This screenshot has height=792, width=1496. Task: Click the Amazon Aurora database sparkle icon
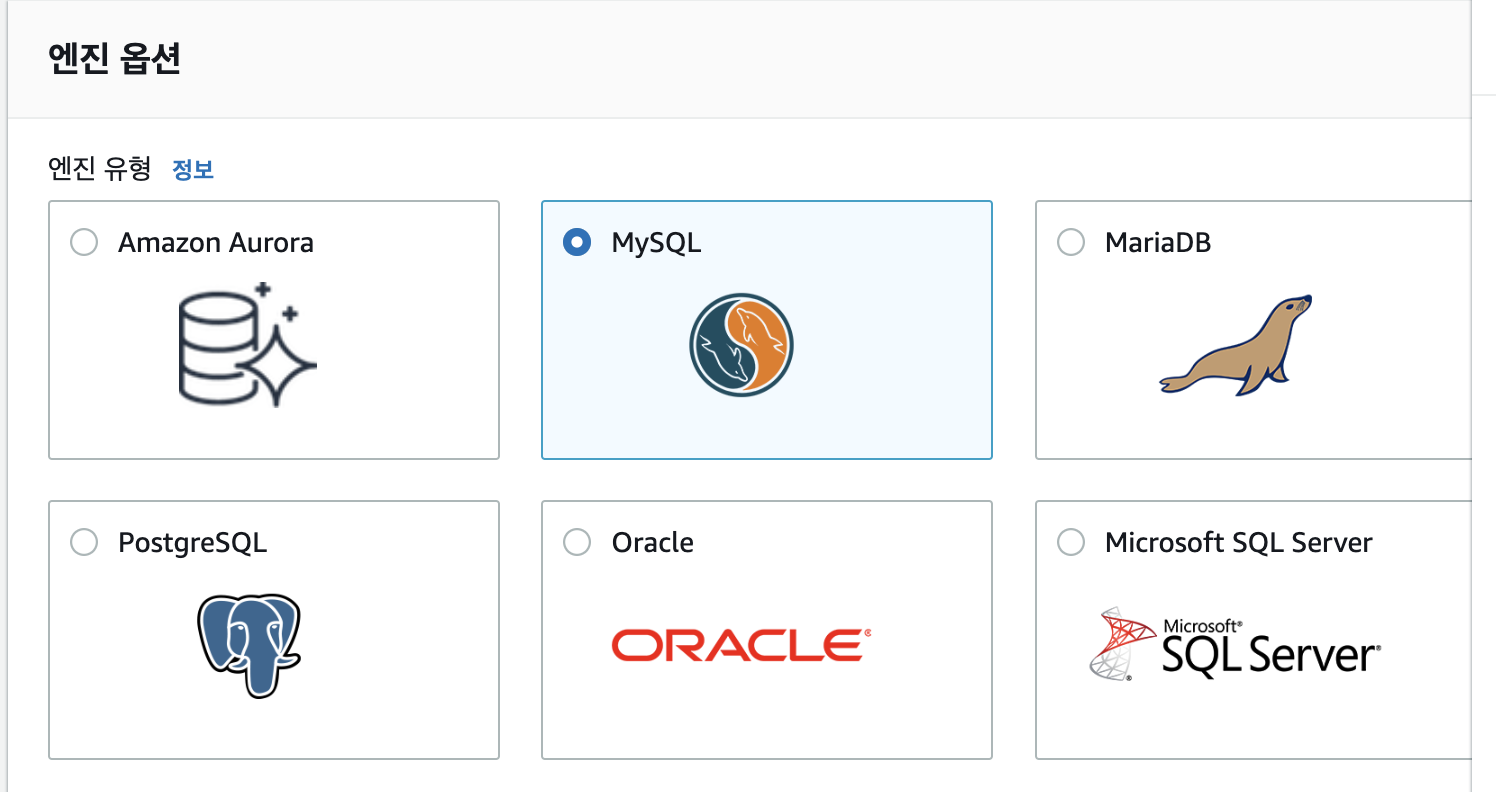tap(248, 345)
